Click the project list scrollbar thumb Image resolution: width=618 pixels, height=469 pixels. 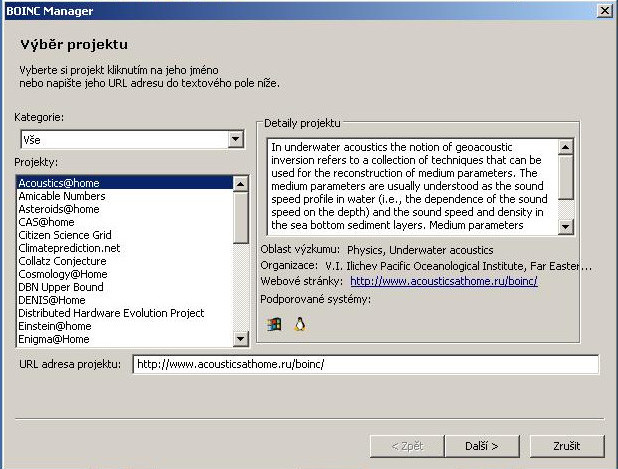[x=240, y=217]
